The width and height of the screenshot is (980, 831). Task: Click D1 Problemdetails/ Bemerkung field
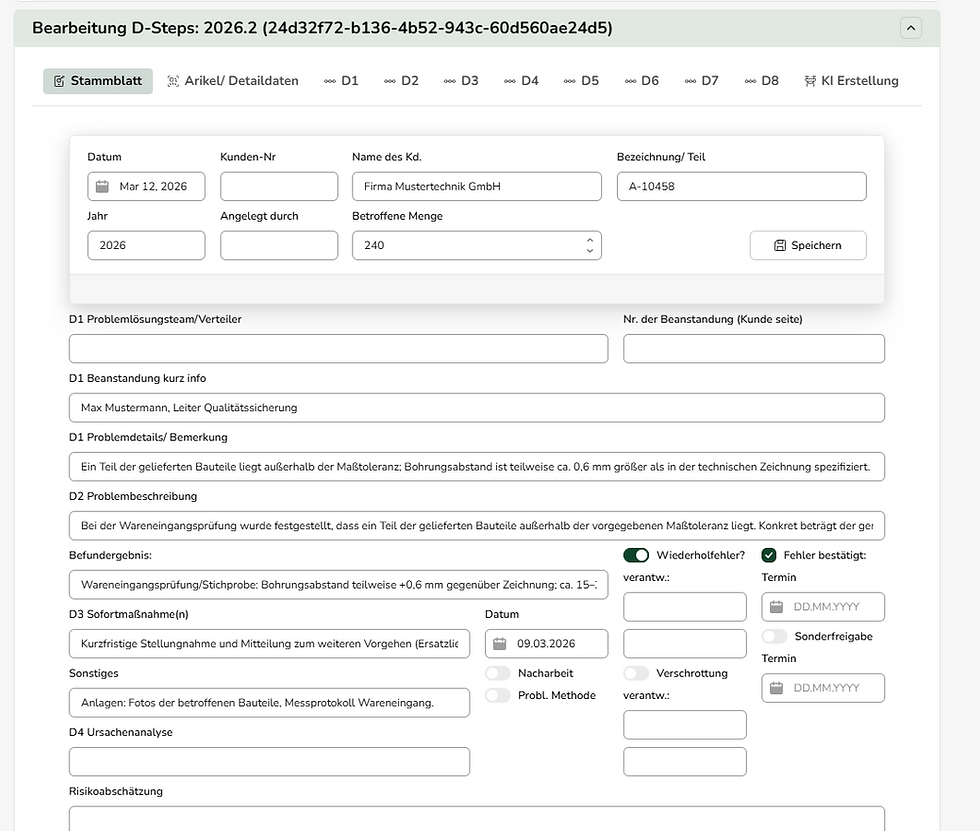point(477,467)
